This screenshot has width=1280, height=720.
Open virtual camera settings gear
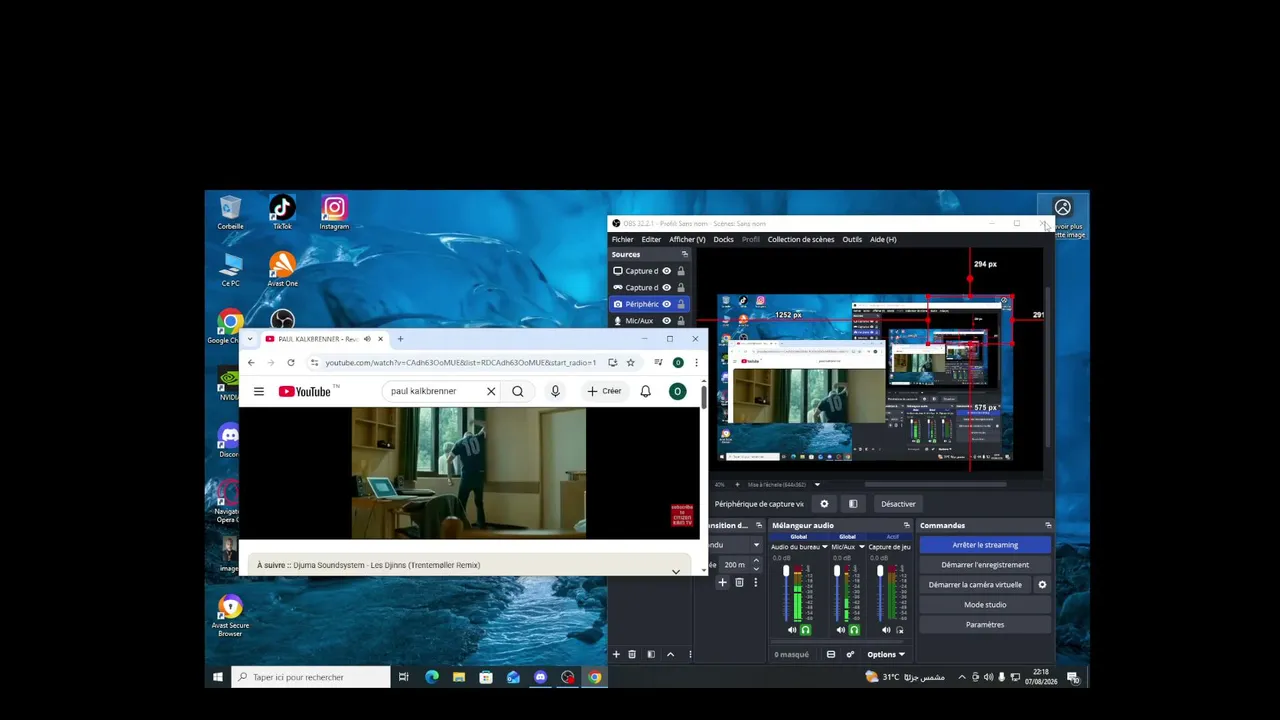(x=1042, y=585)
